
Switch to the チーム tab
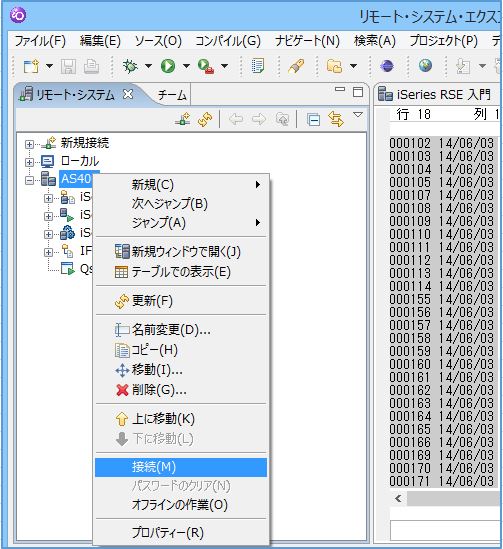click(x=172, y=95)
